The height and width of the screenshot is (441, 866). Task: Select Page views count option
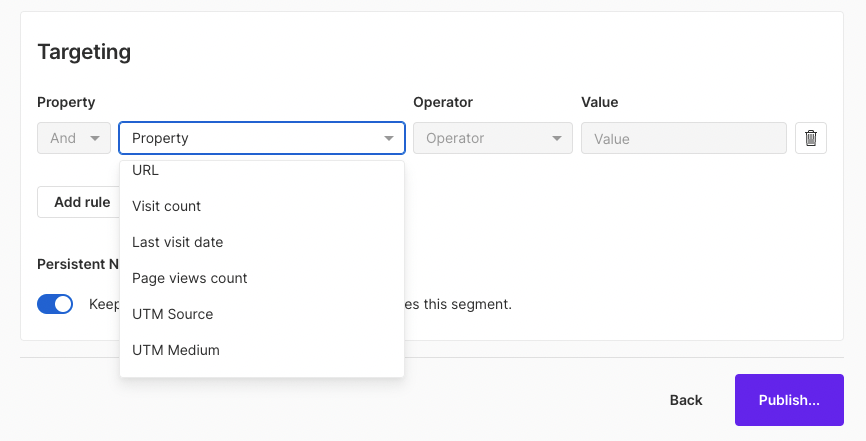262,278
